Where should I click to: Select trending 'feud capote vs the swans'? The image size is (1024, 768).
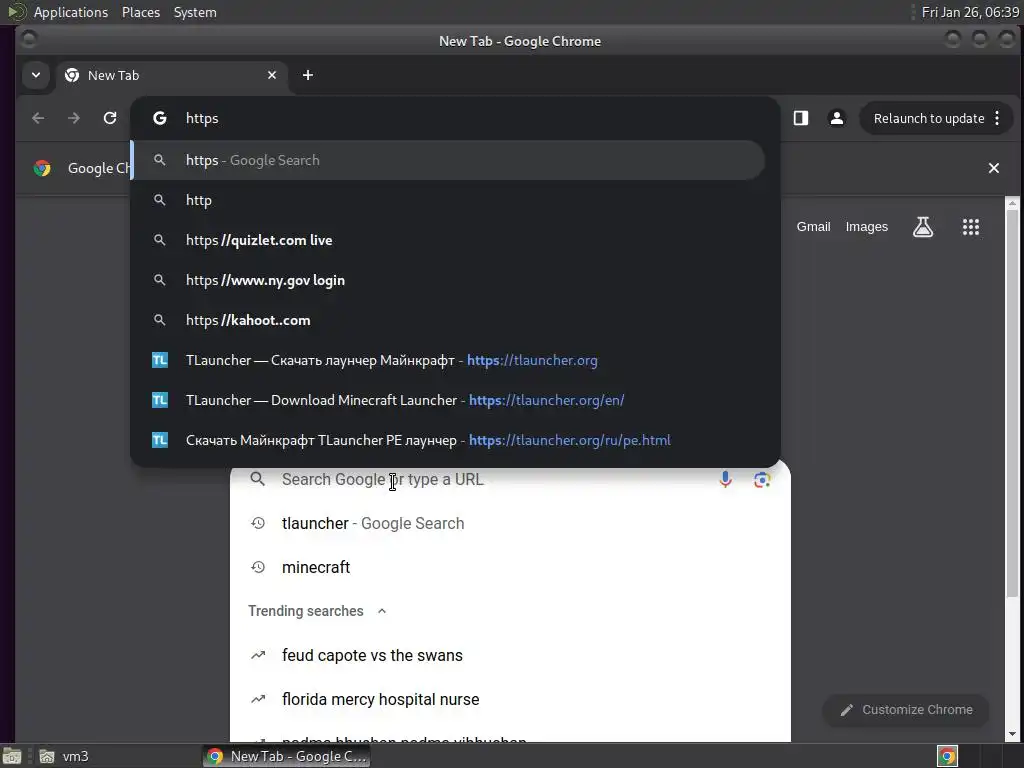coord(510,655)
